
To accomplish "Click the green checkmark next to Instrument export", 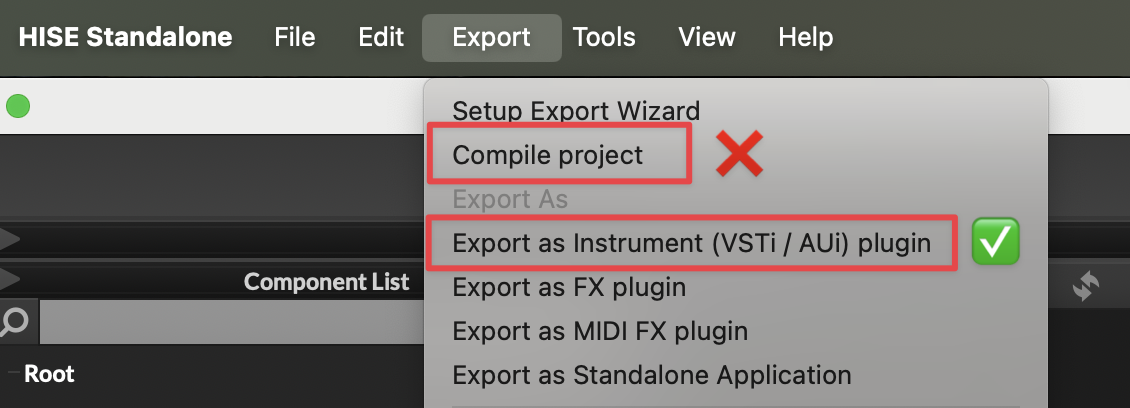I will 995,243.
